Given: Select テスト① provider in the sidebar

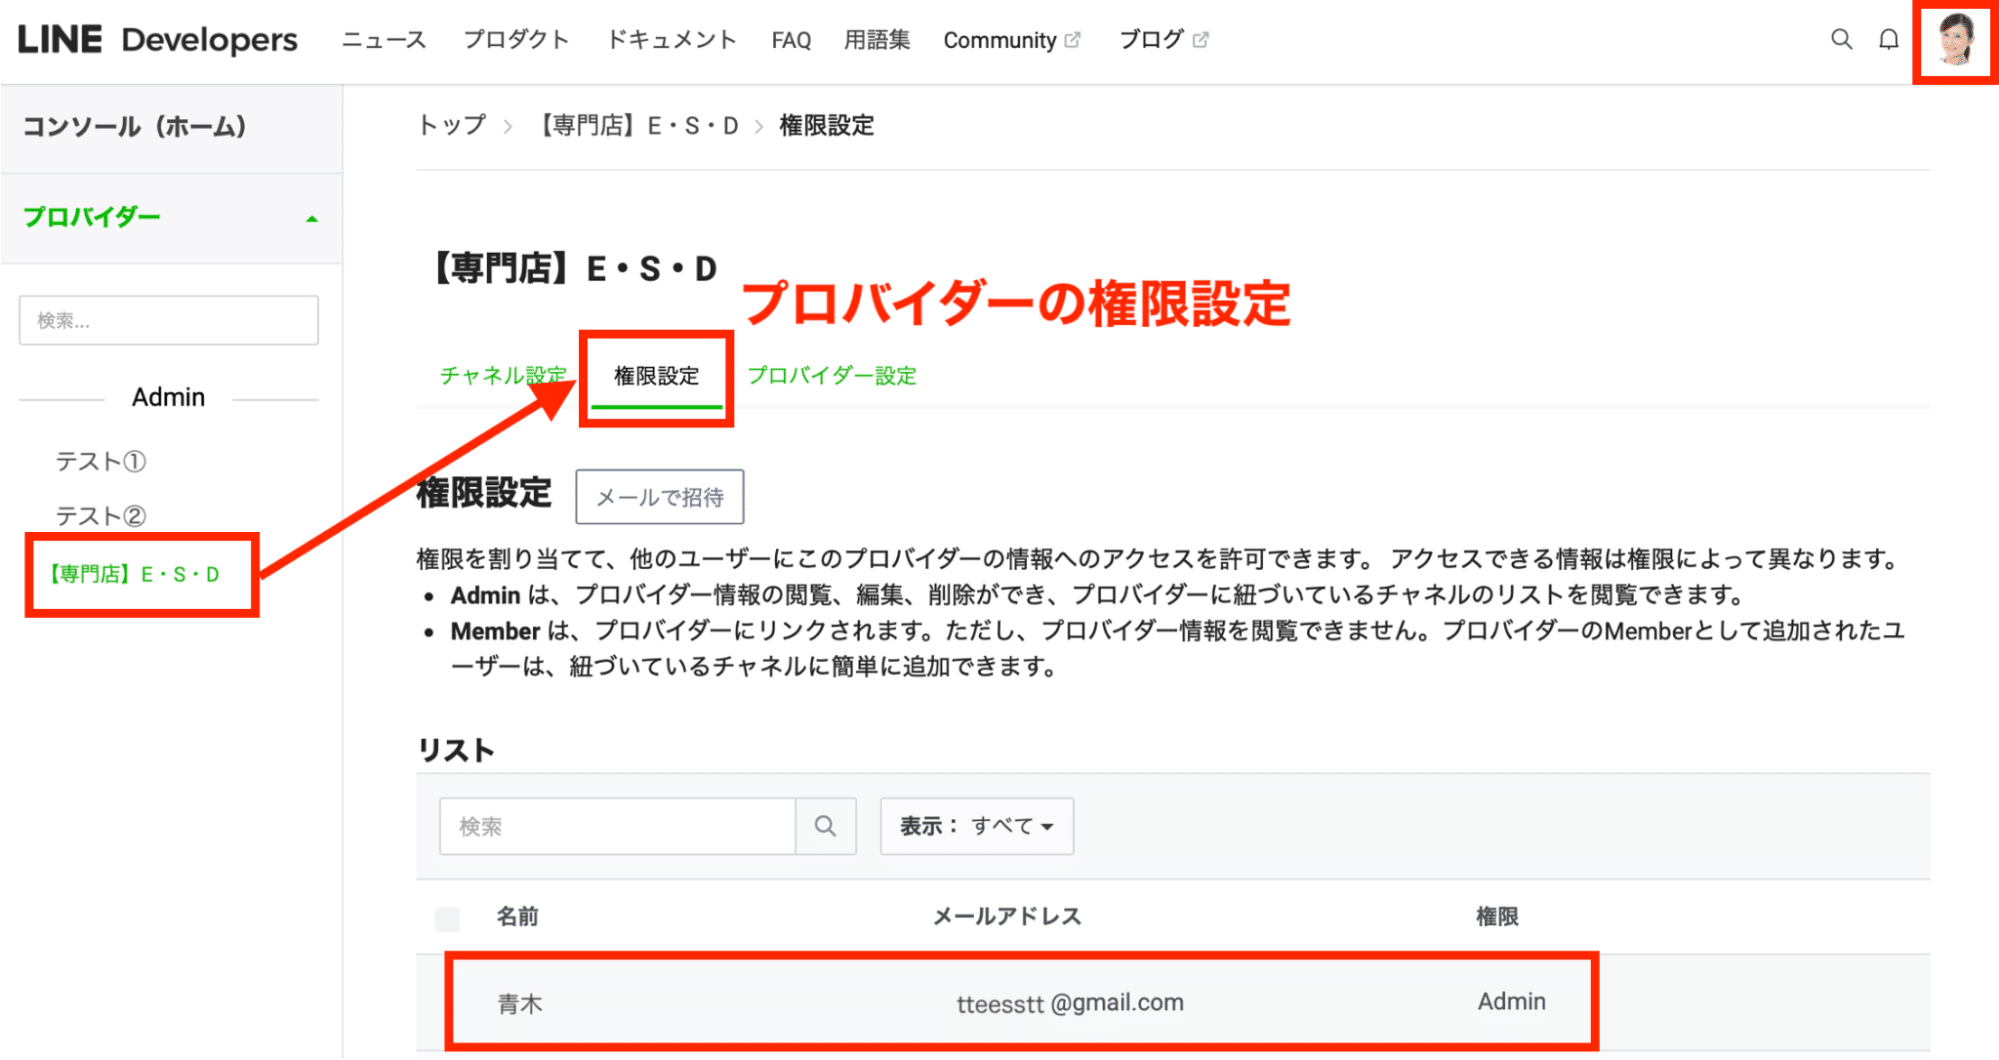Looking at the screenshot, I should pos(101,461).
